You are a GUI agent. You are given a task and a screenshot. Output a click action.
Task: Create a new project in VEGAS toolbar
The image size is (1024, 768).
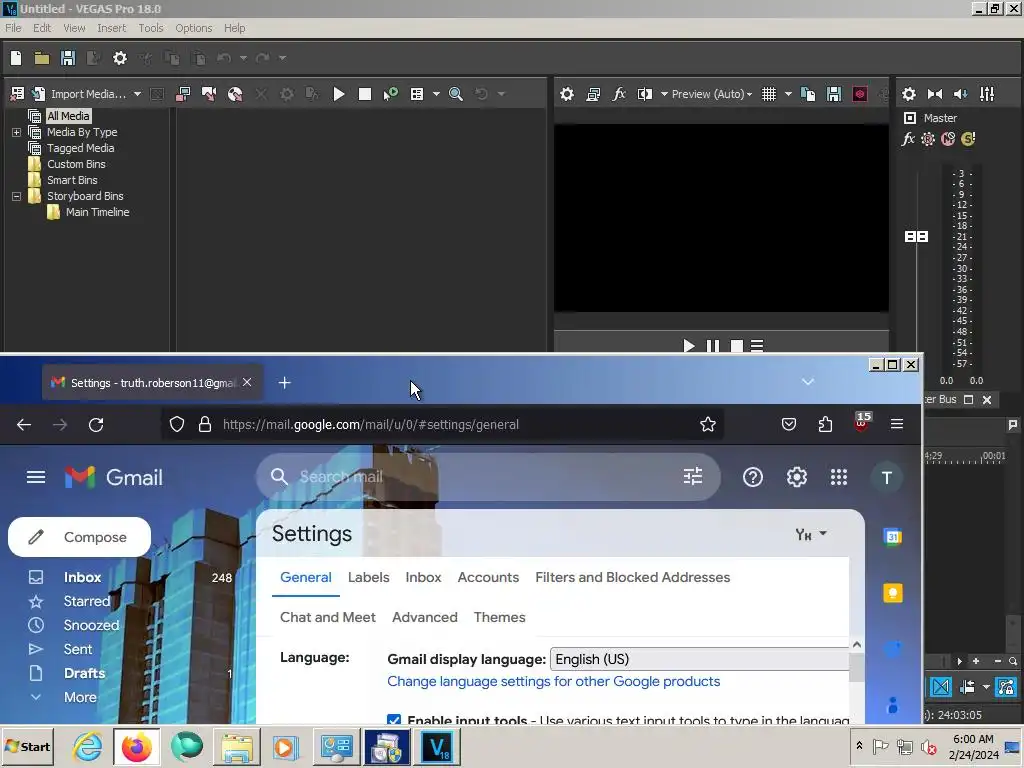click(16, 58)
